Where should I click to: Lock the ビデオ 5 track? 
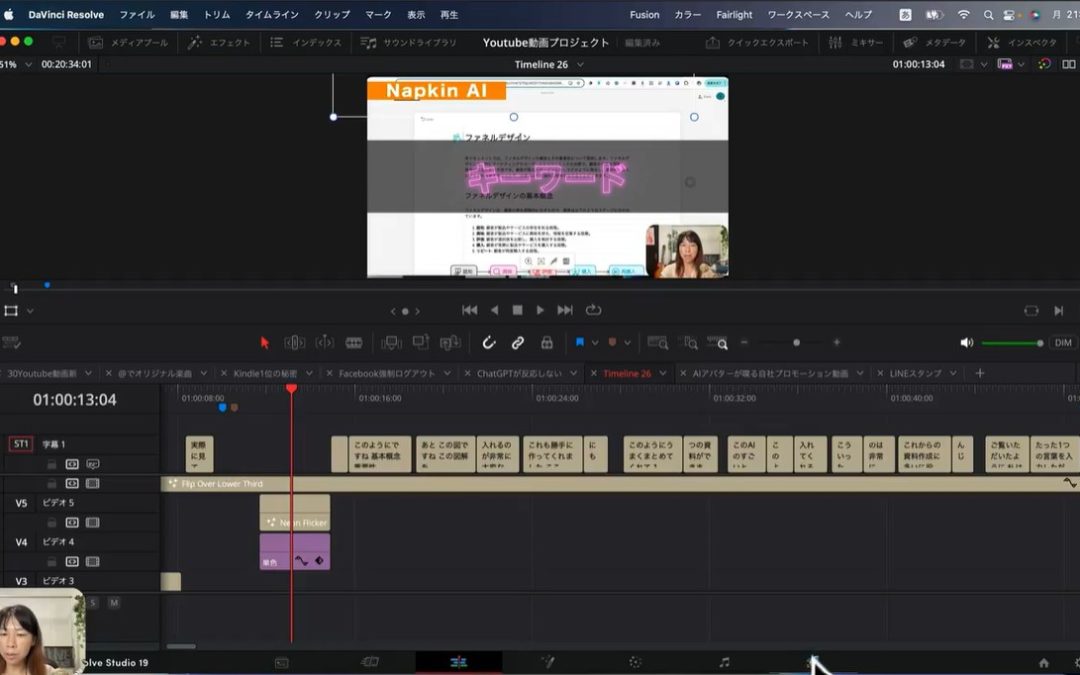(52, 522)
